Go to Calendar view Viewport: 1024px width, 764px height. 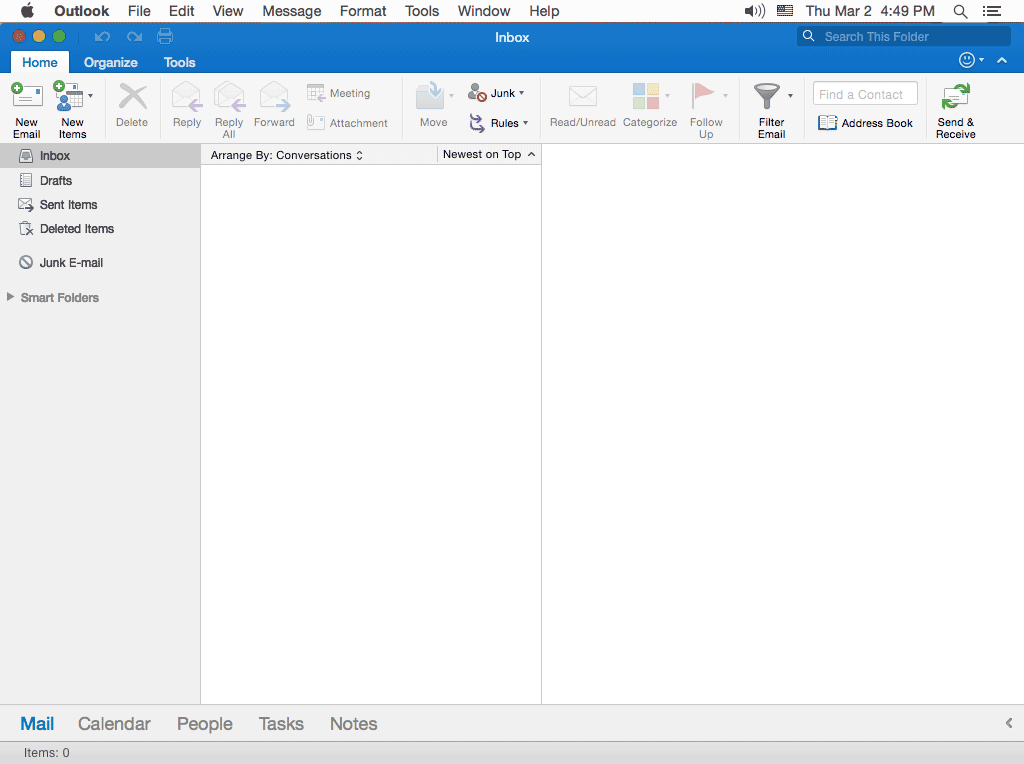[114, 724]
